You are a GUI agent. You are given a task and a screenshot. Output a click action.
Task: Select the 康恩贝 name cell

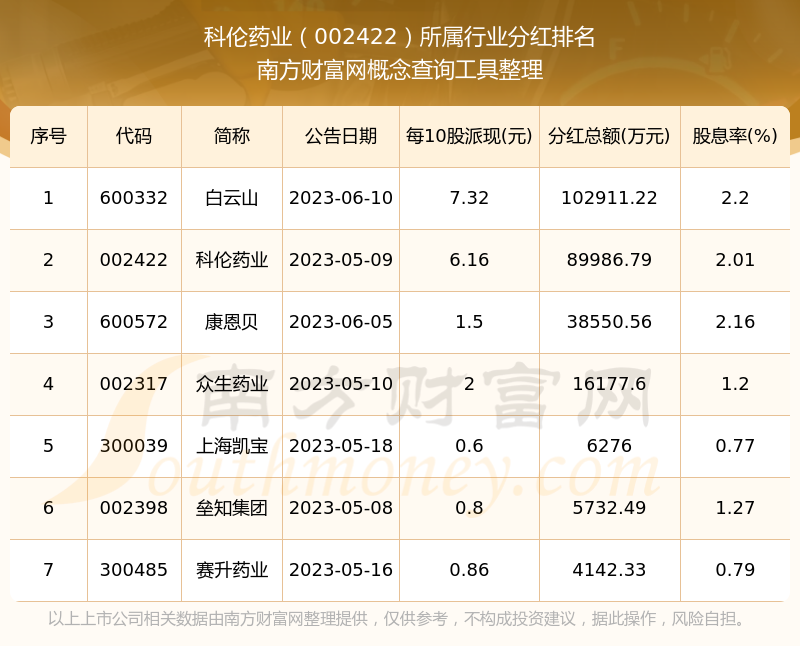pyautogui.click(x=232, y=322)
